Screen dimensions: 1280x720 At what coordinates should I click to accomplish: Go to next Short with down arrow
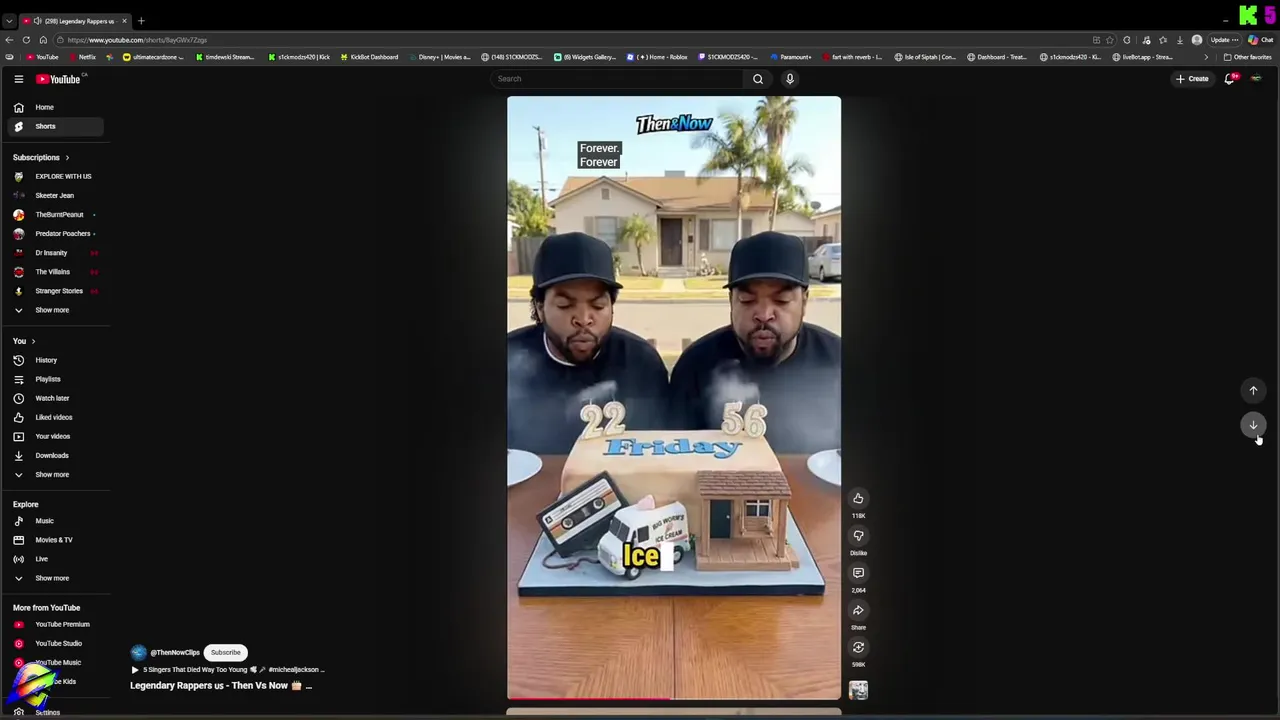[1253, 425]
